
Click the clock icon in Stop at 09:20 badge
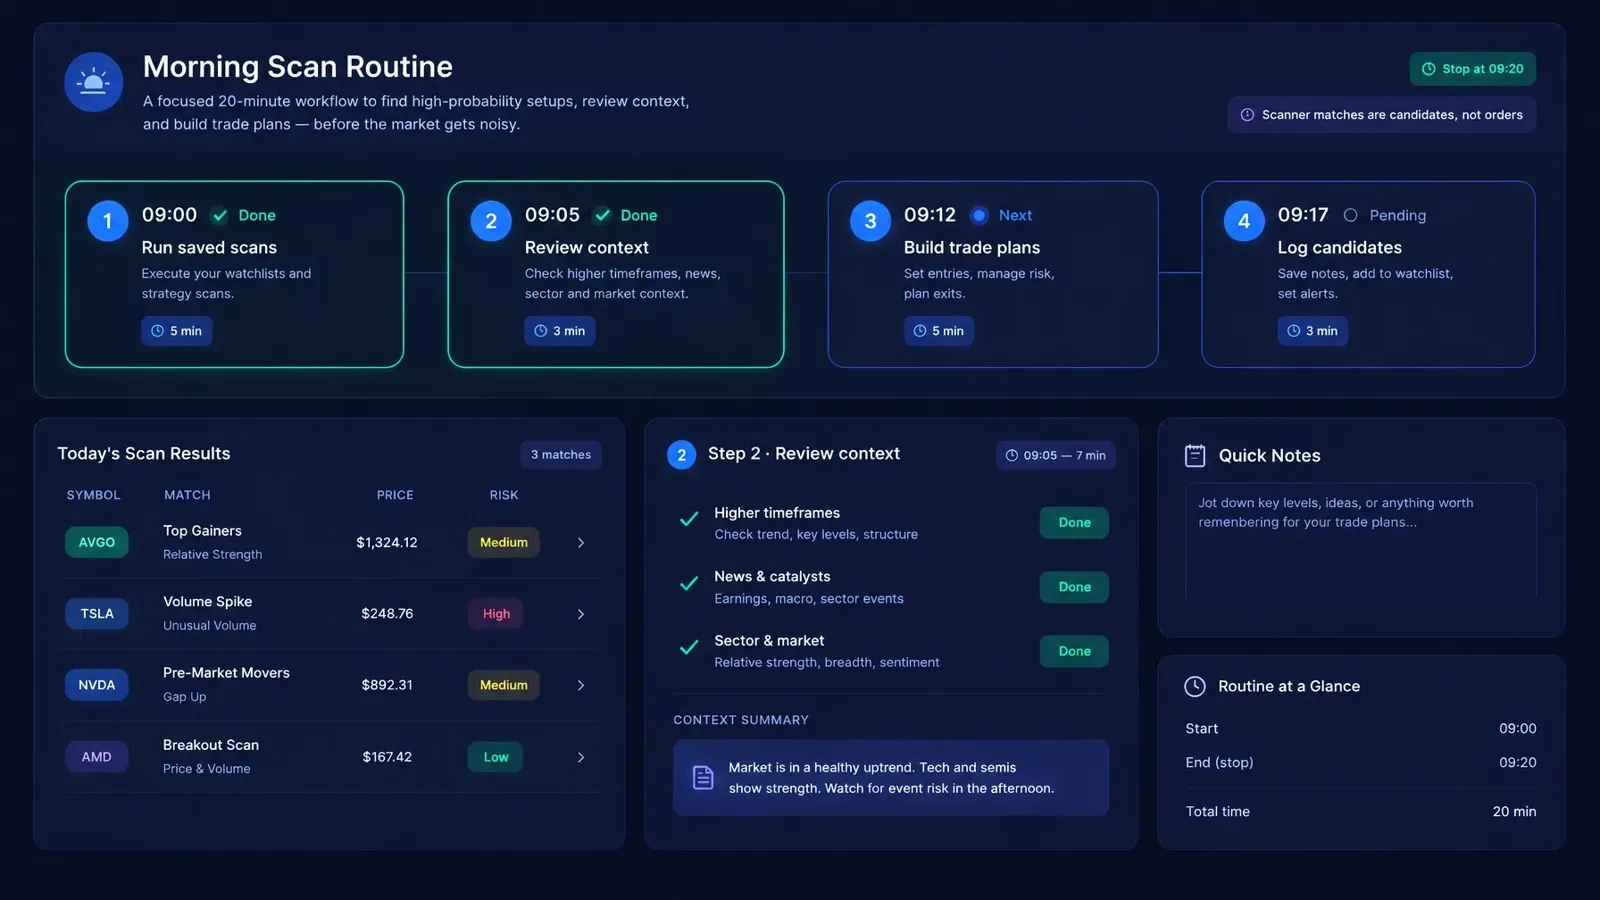1429,69
